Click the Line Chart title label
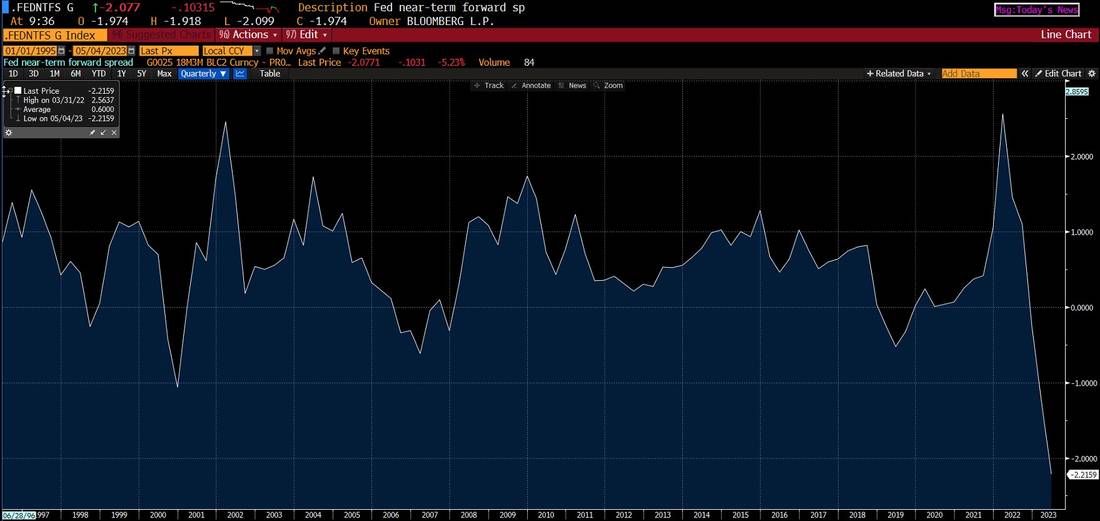This screenshot has width=1100, height=521. click(1066, 34)
